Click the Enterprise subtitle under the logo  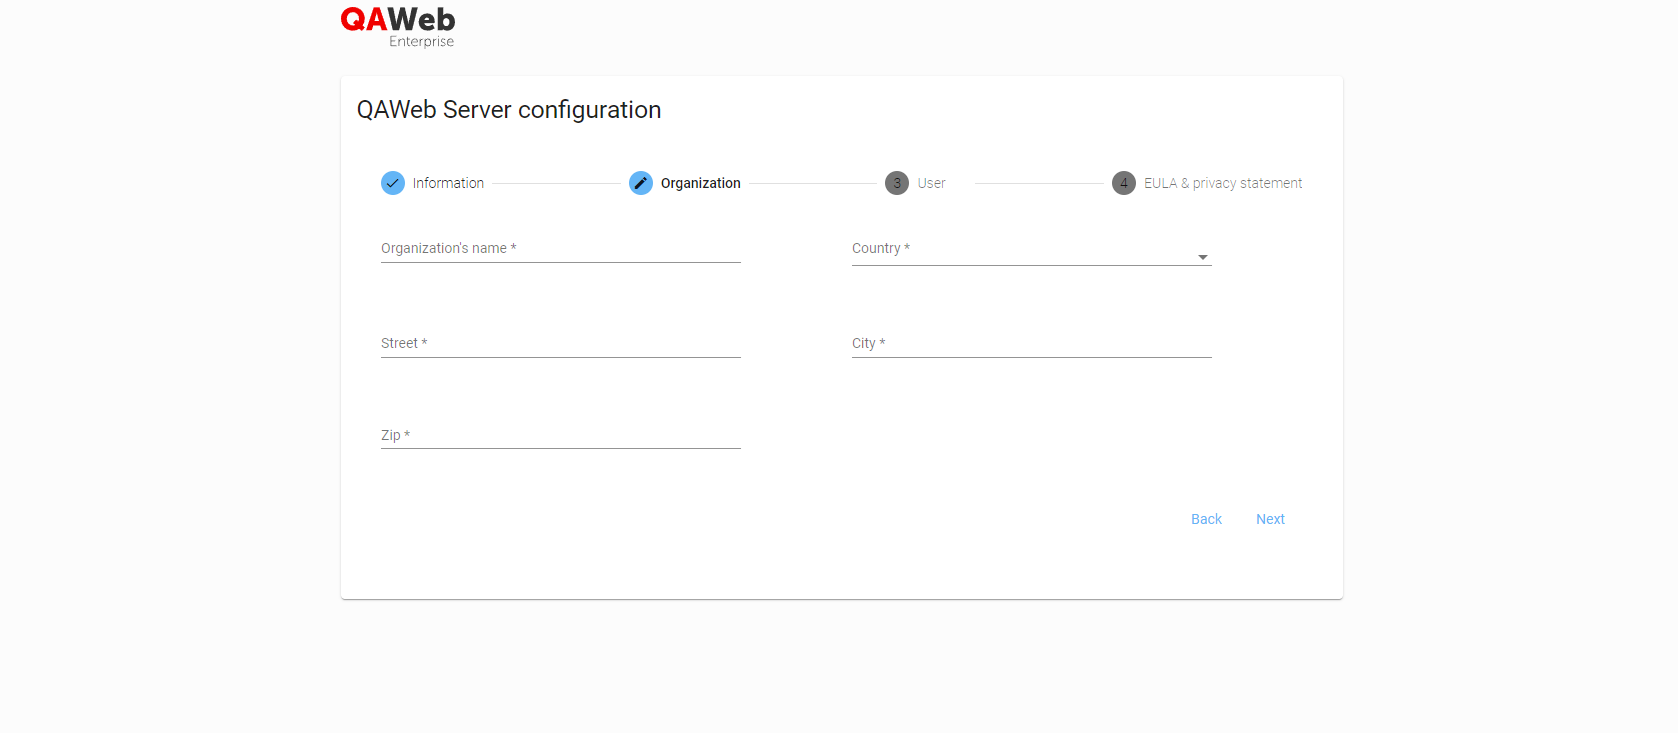click(421, 42)
